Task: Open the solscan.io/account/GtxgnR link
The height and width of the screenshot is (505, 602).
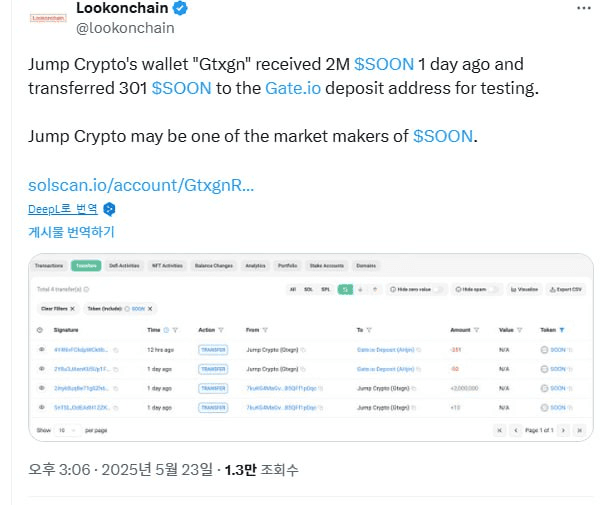Action: (141, 185)
